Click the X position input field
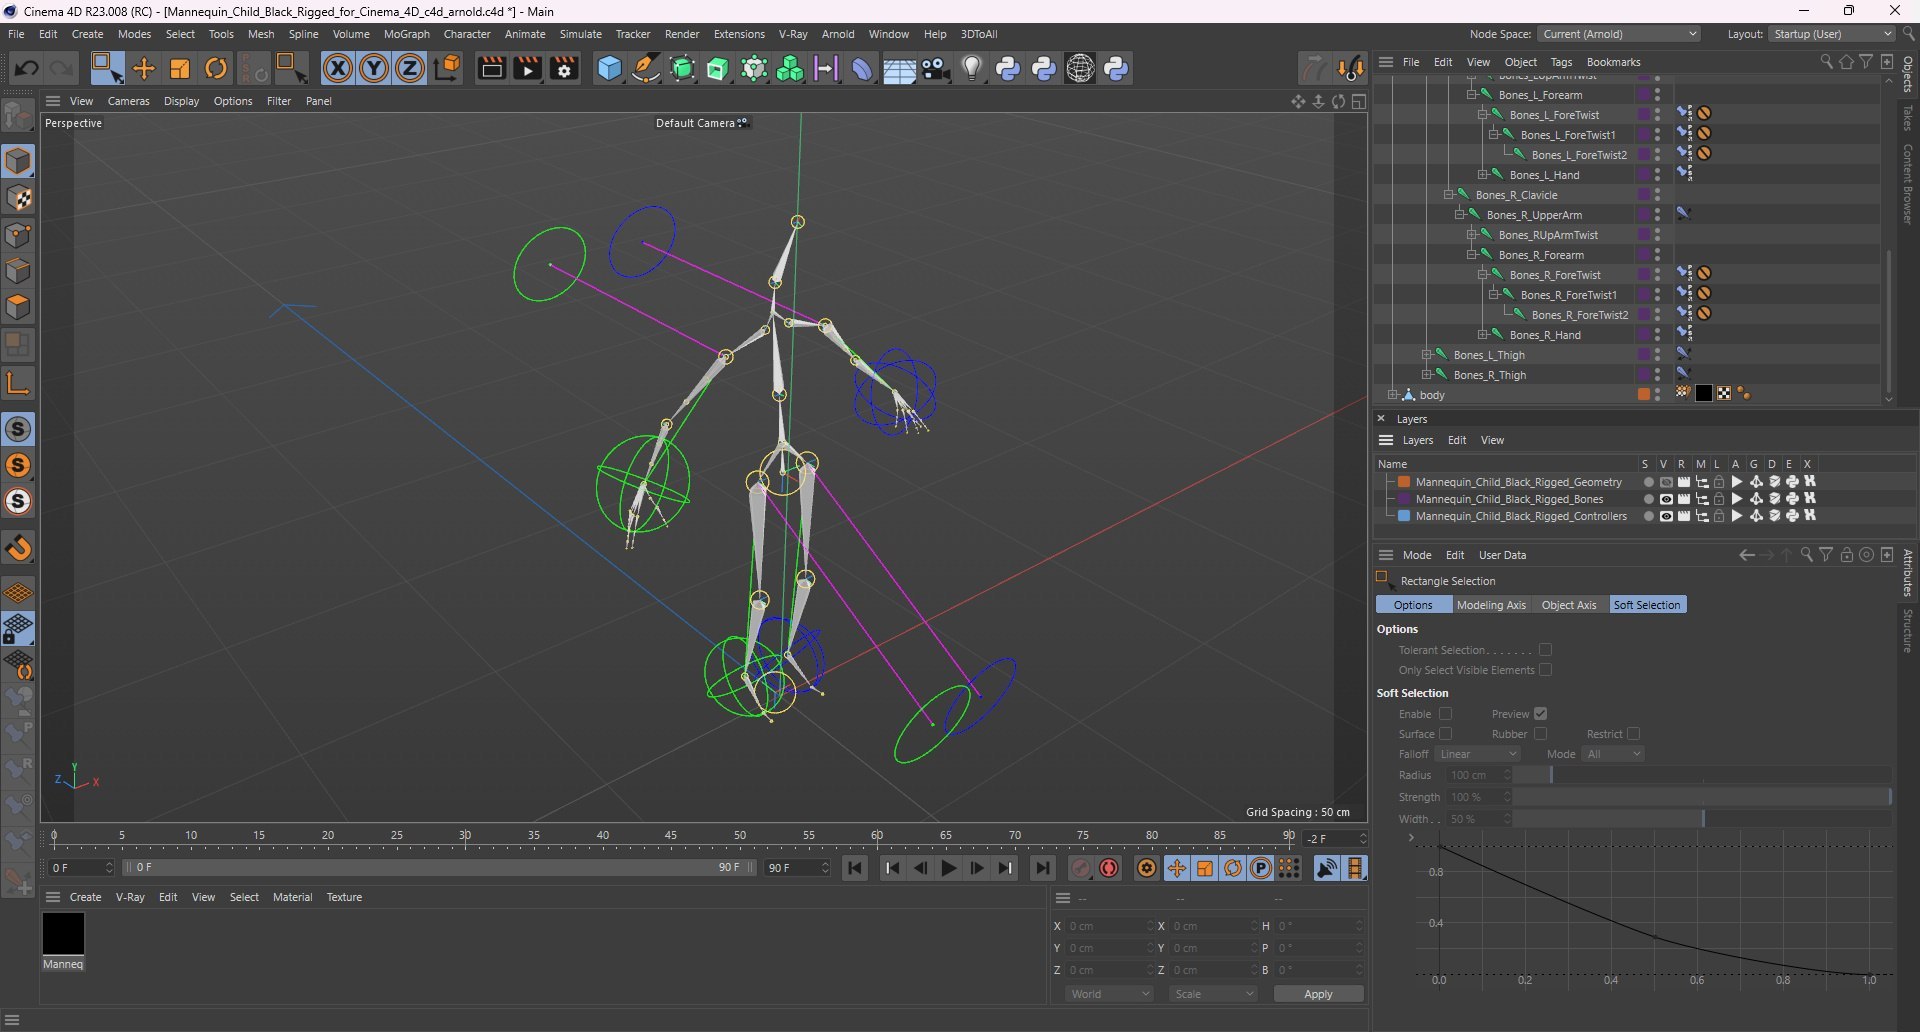This screenshot has height=1032, width=1920. coord(1108,926)
